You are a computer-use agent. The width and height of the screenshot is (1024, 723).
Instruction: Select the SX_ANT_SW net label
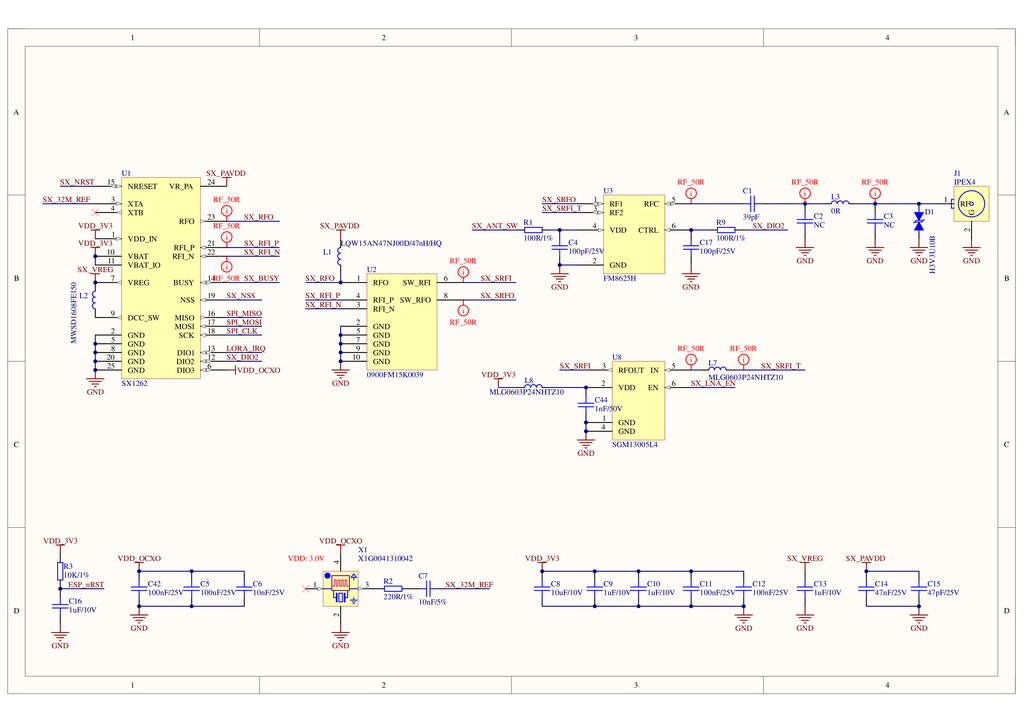tap(494, 226)
